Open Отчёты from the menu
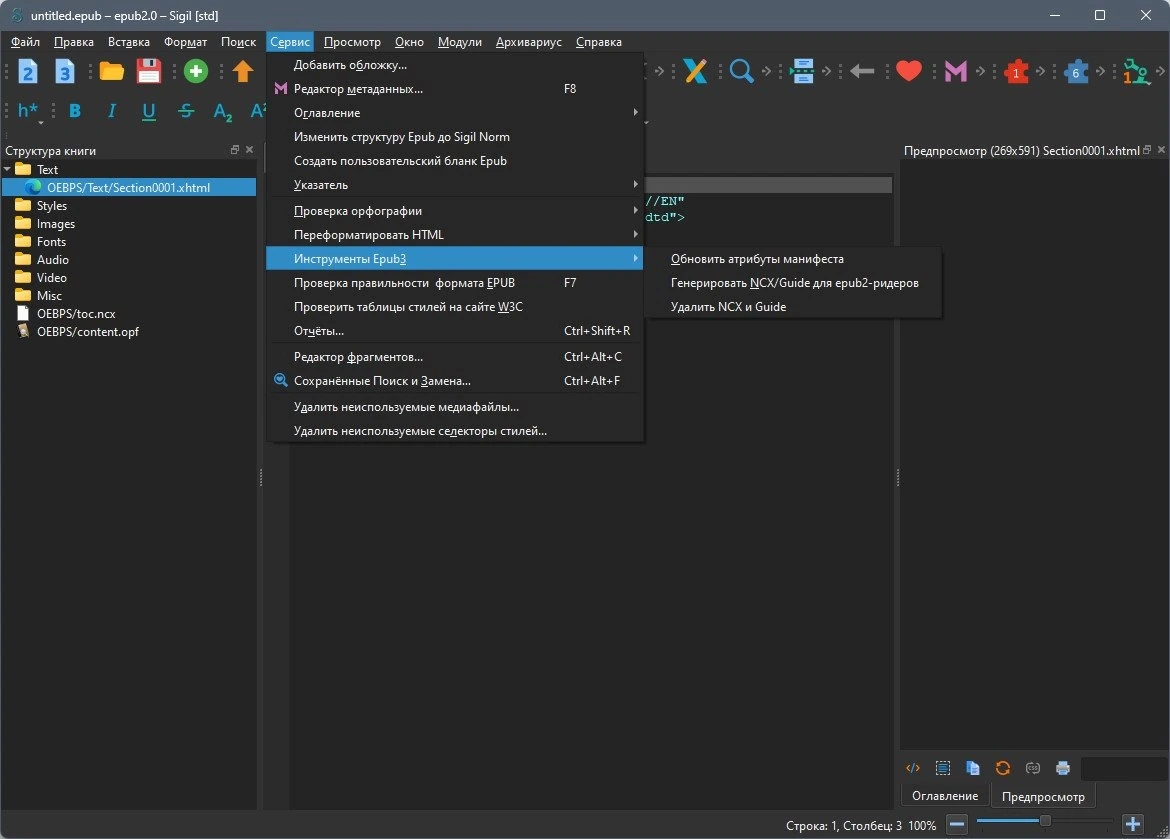The image size is (1170, 839). (x=455, y=331)
